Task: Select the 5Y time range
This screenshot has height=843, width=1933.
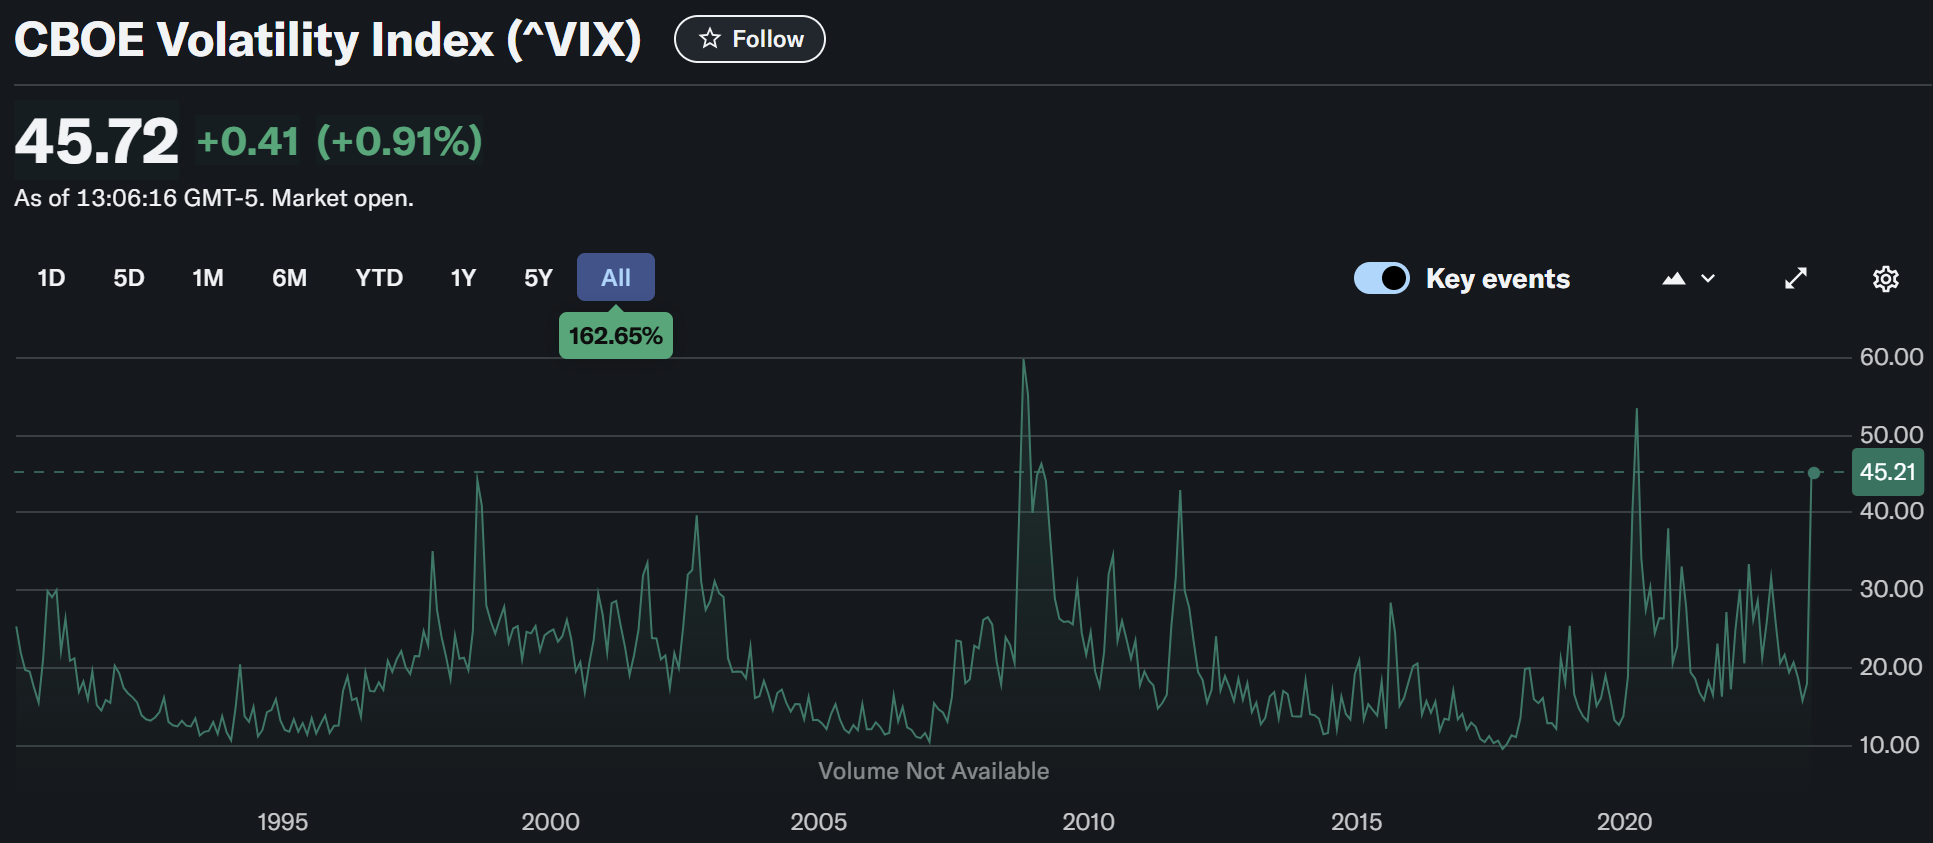Action: pos(538,278)
